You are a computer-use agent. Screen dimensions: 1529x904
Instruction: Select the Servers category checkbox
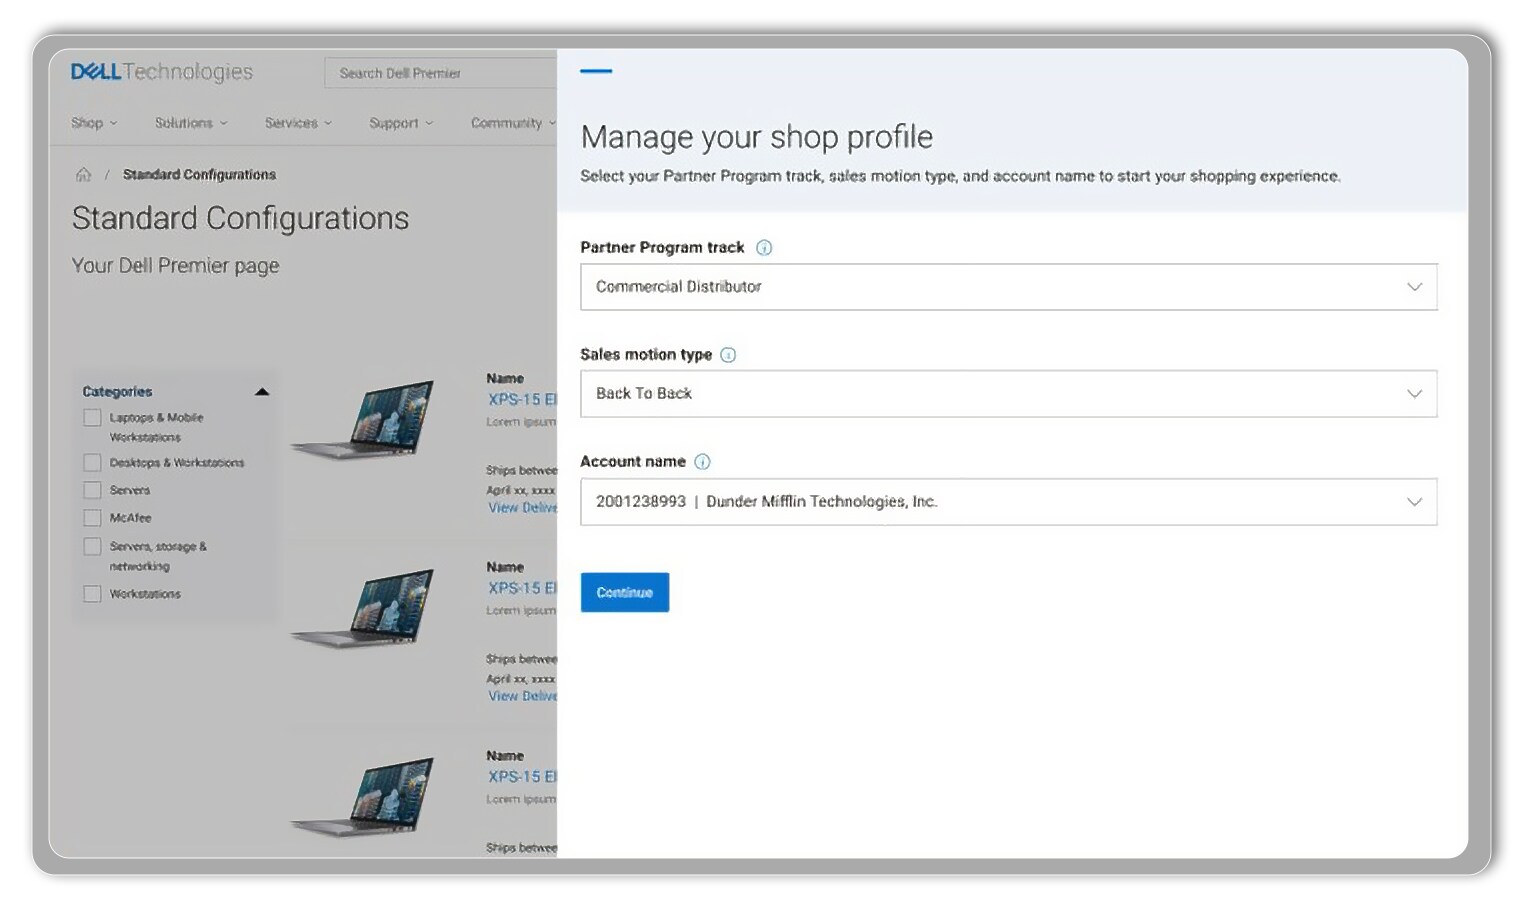92,490
